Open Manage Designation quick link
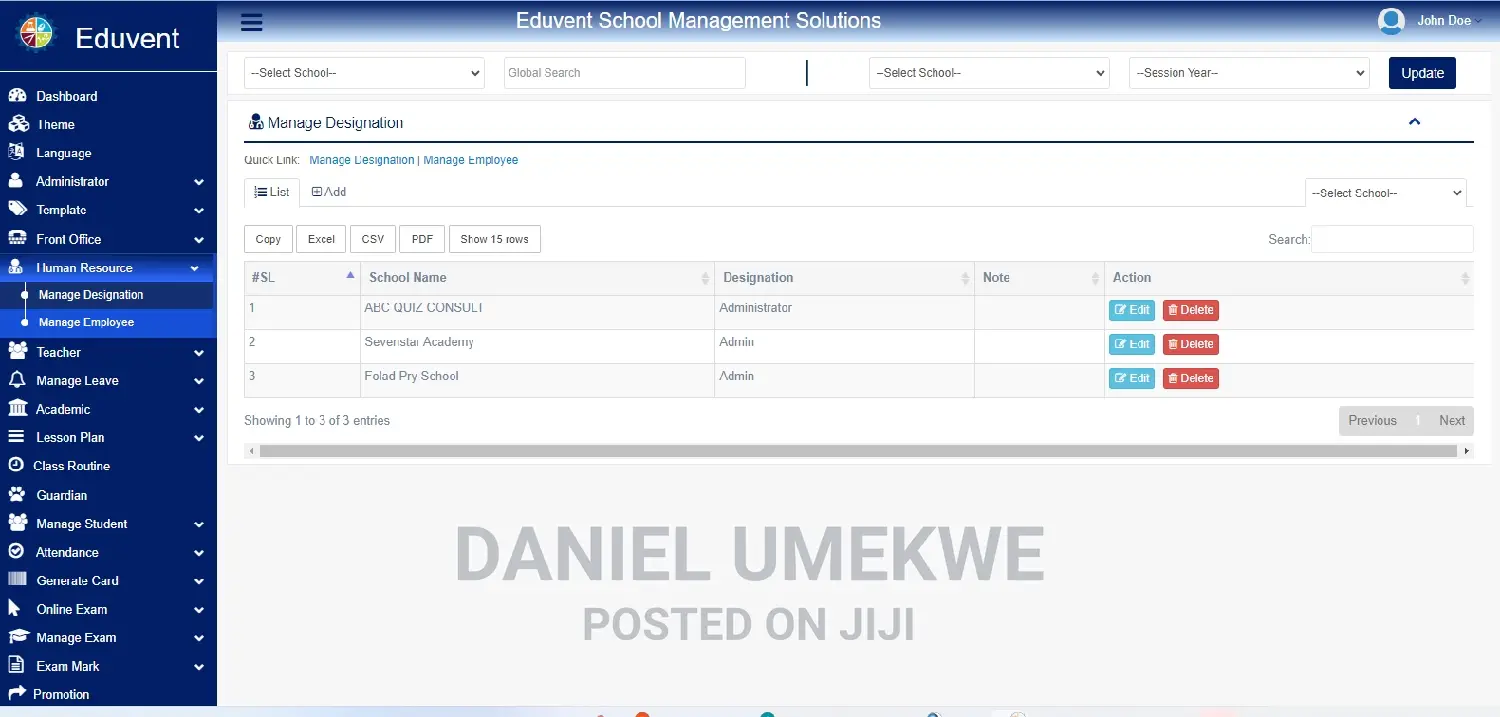1500x717 pixels. tap(362, 160)
